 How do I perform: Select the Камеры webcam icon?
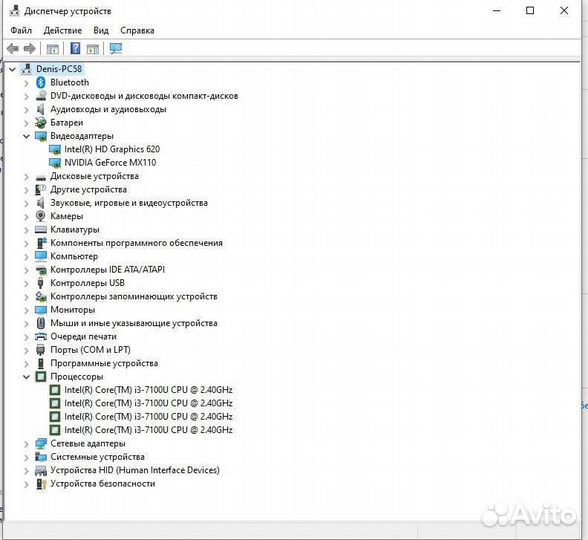tap(40, 216)
